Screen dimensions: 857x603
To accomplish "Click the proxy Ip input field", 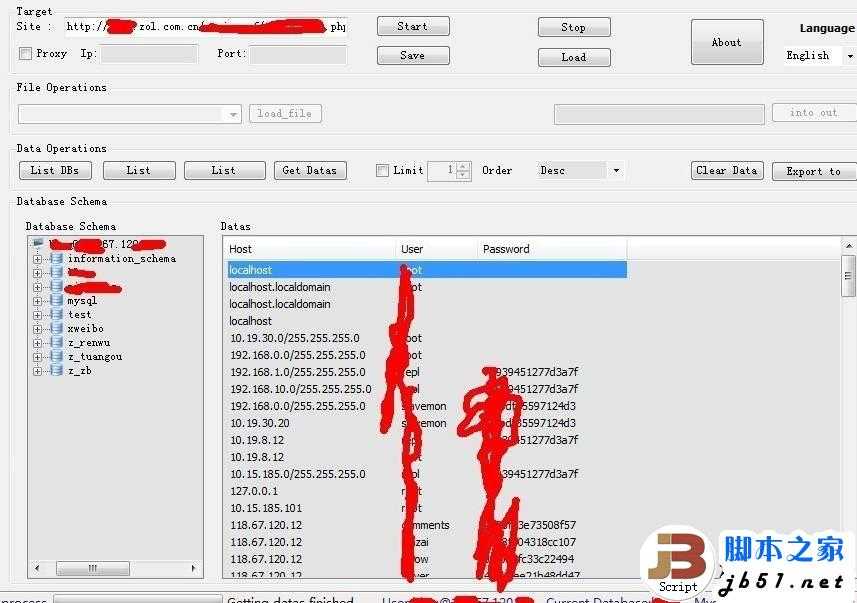I will click(x=149, y=54).
